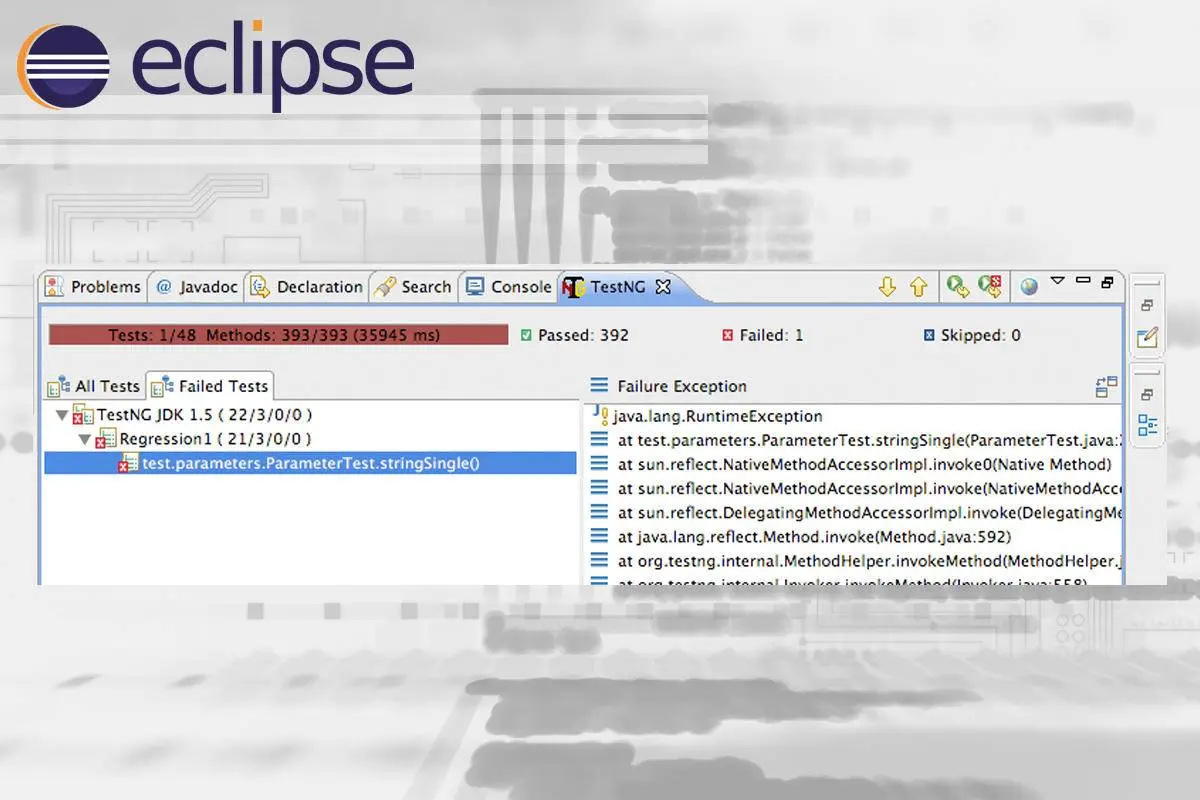
Task: Minimize the TestNG view panel
Action: 1083,281
